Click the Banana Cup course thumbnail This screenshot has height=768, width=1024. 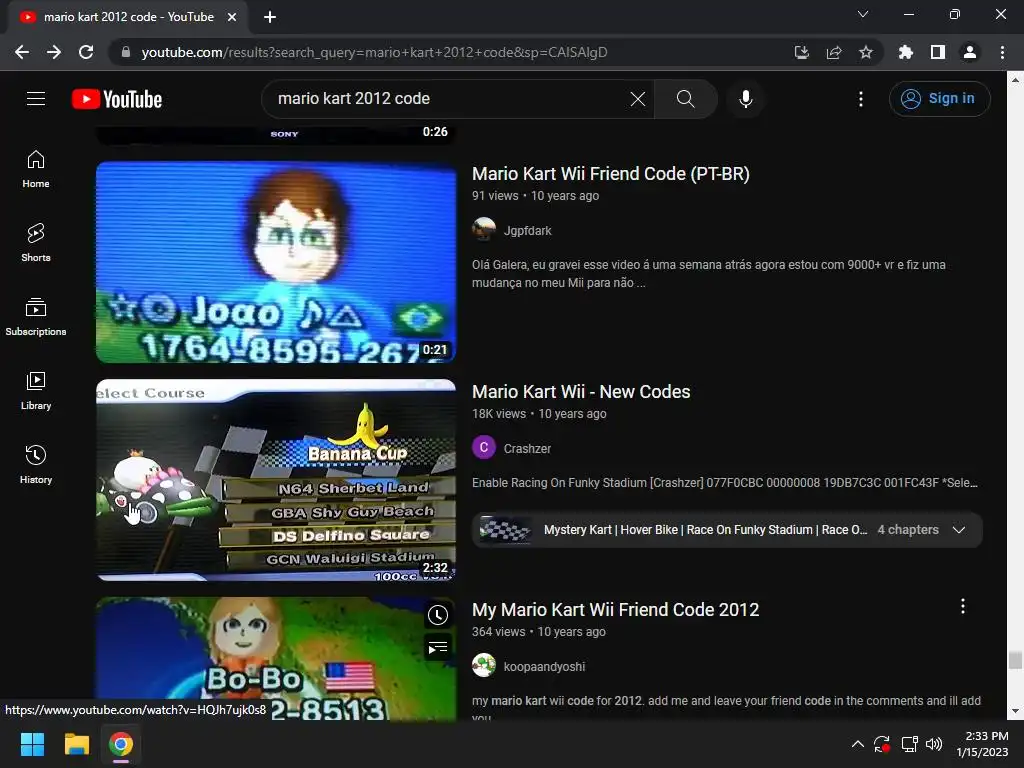click(x=276, y=480)
